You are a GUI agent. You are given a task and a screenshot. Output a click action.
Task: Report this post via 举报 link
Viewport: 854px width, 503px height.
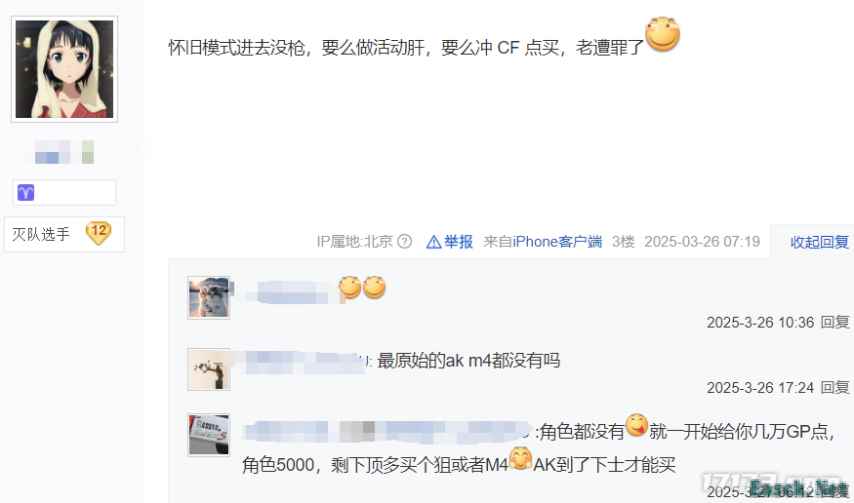click(458, 241)
